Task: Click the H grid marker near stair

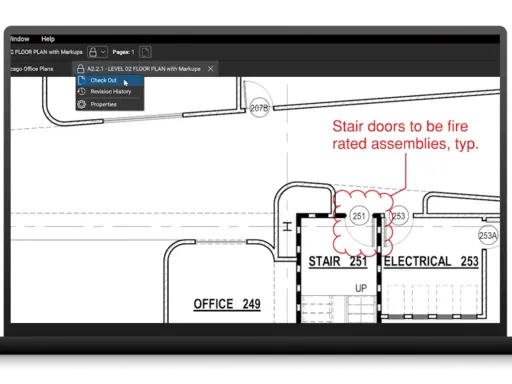Action: pos(287,227)
